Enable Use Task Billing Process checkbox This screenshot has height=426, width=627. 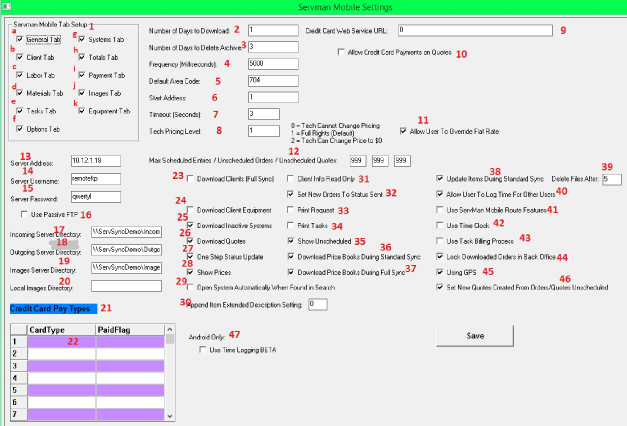(440, 241)
